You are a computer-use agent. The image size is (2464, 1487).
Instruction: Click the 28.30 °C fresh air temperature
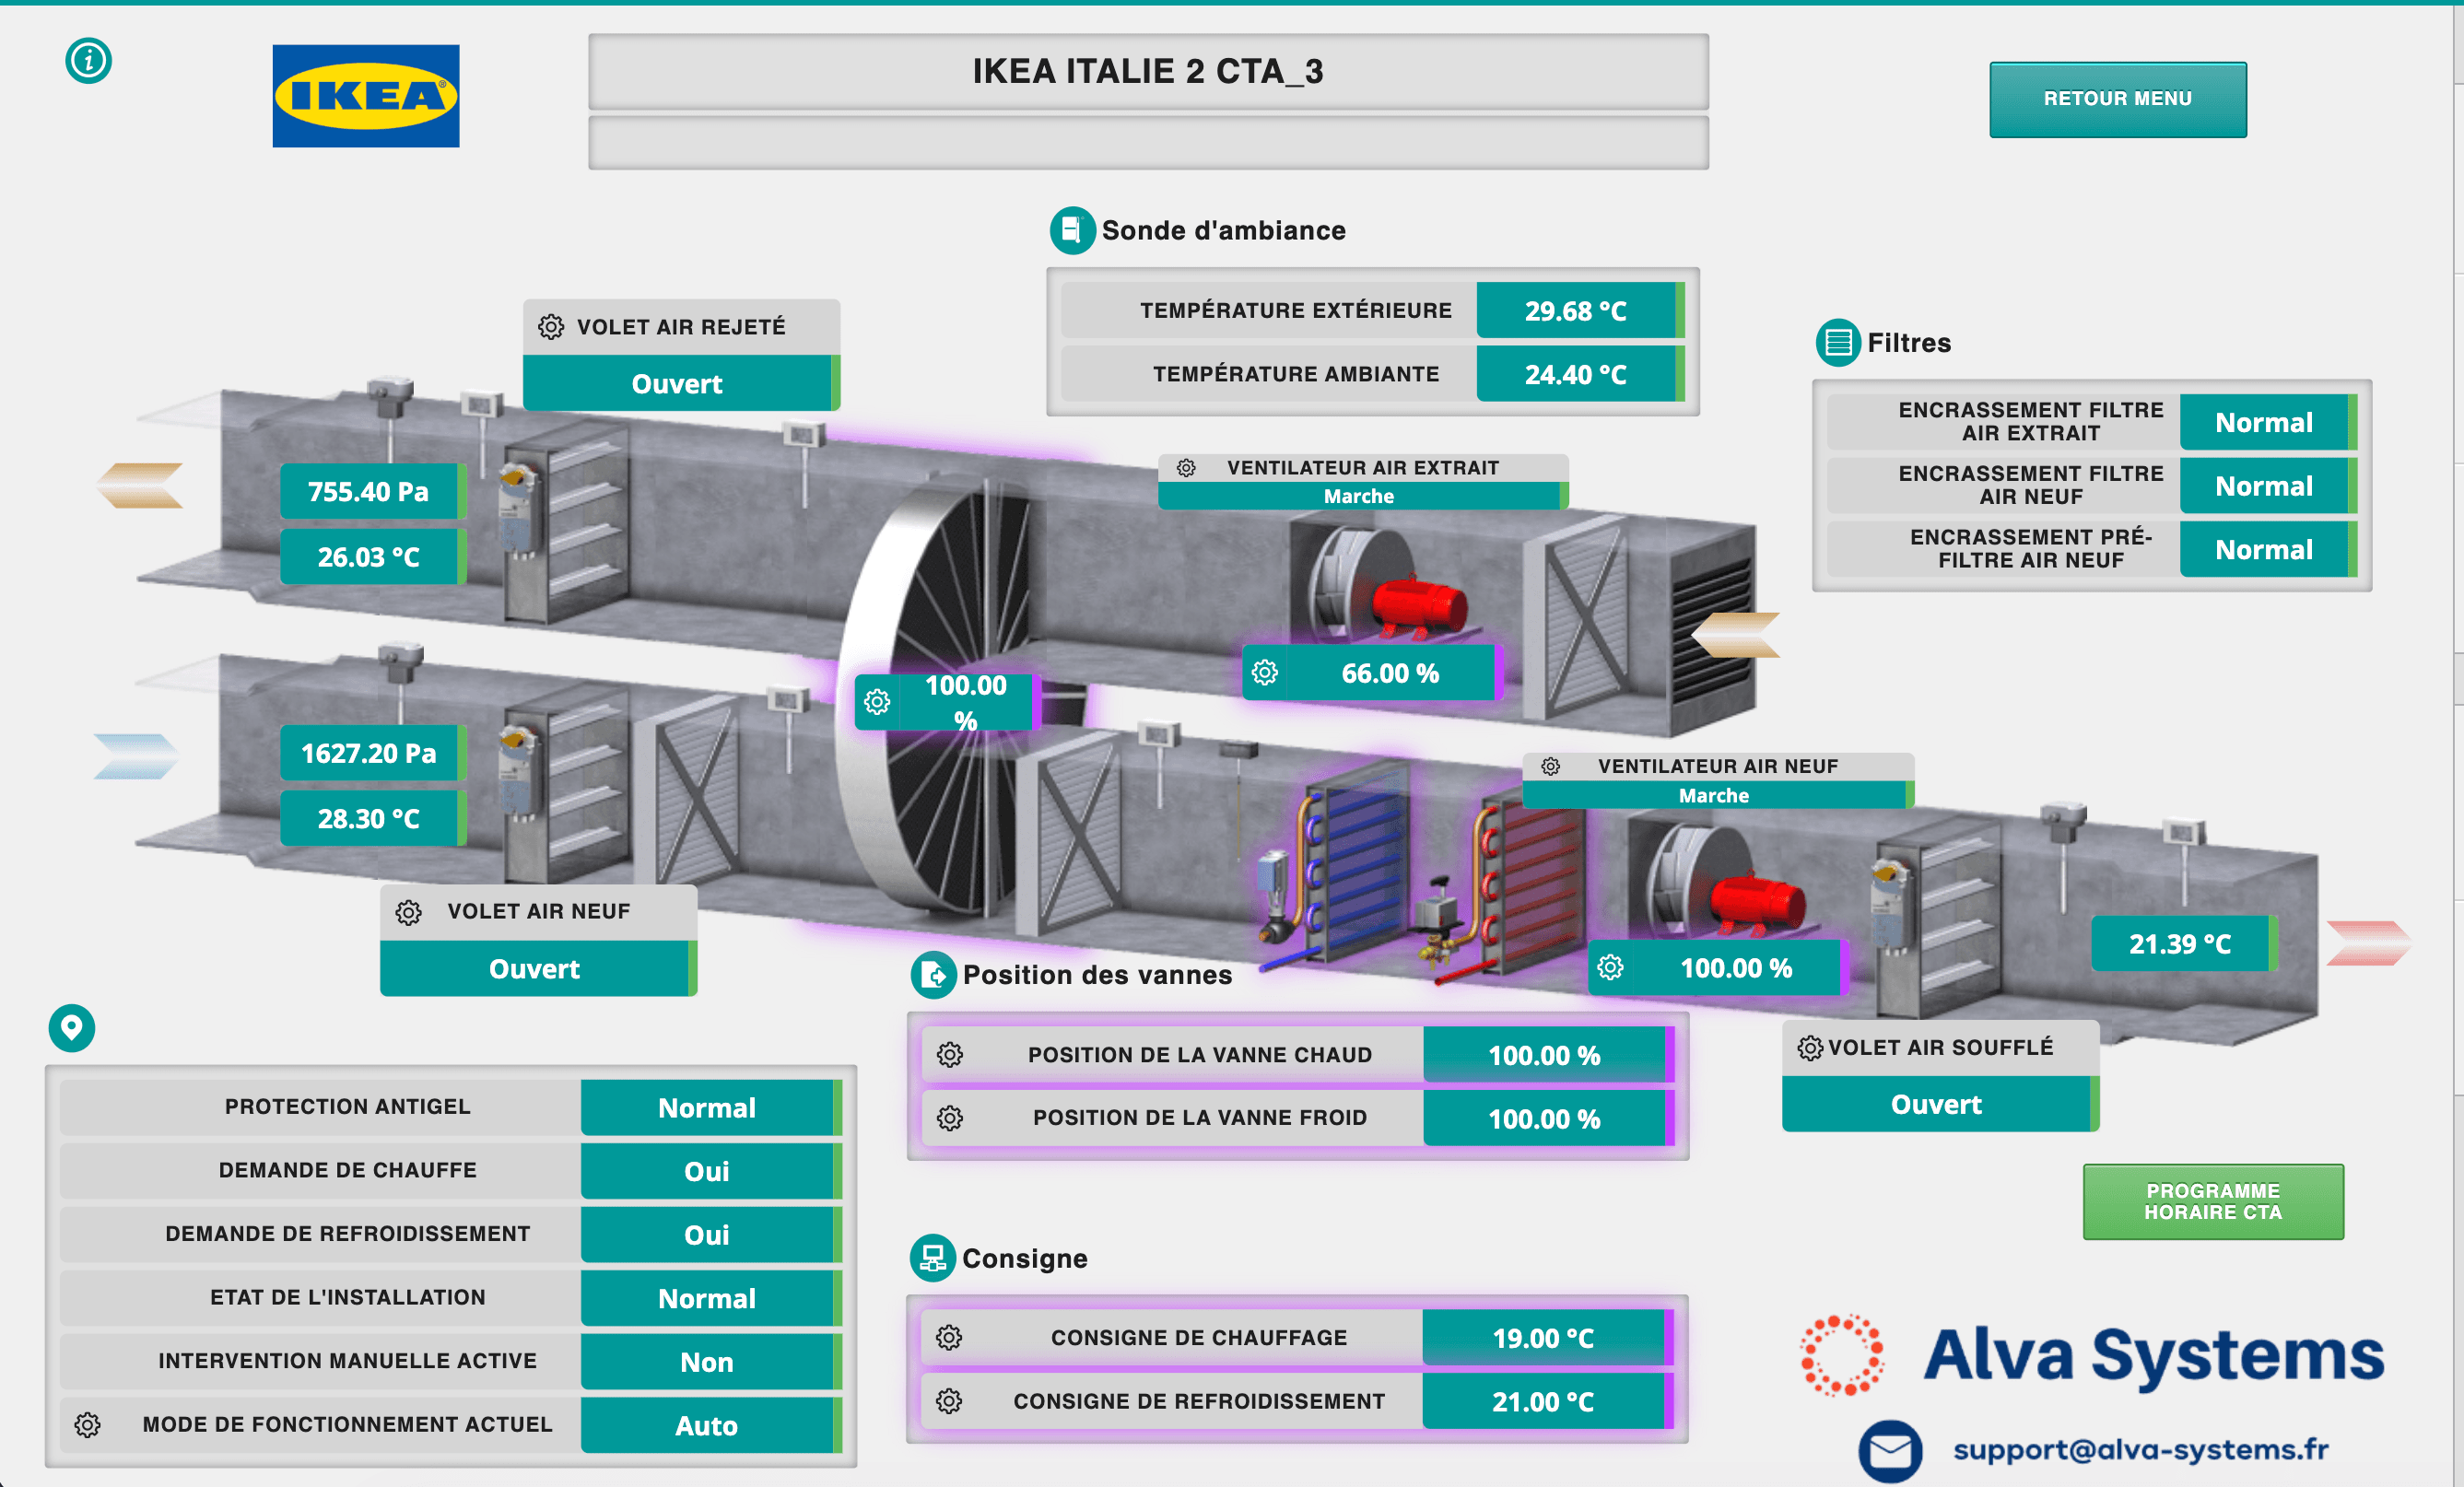coord(372,818)
